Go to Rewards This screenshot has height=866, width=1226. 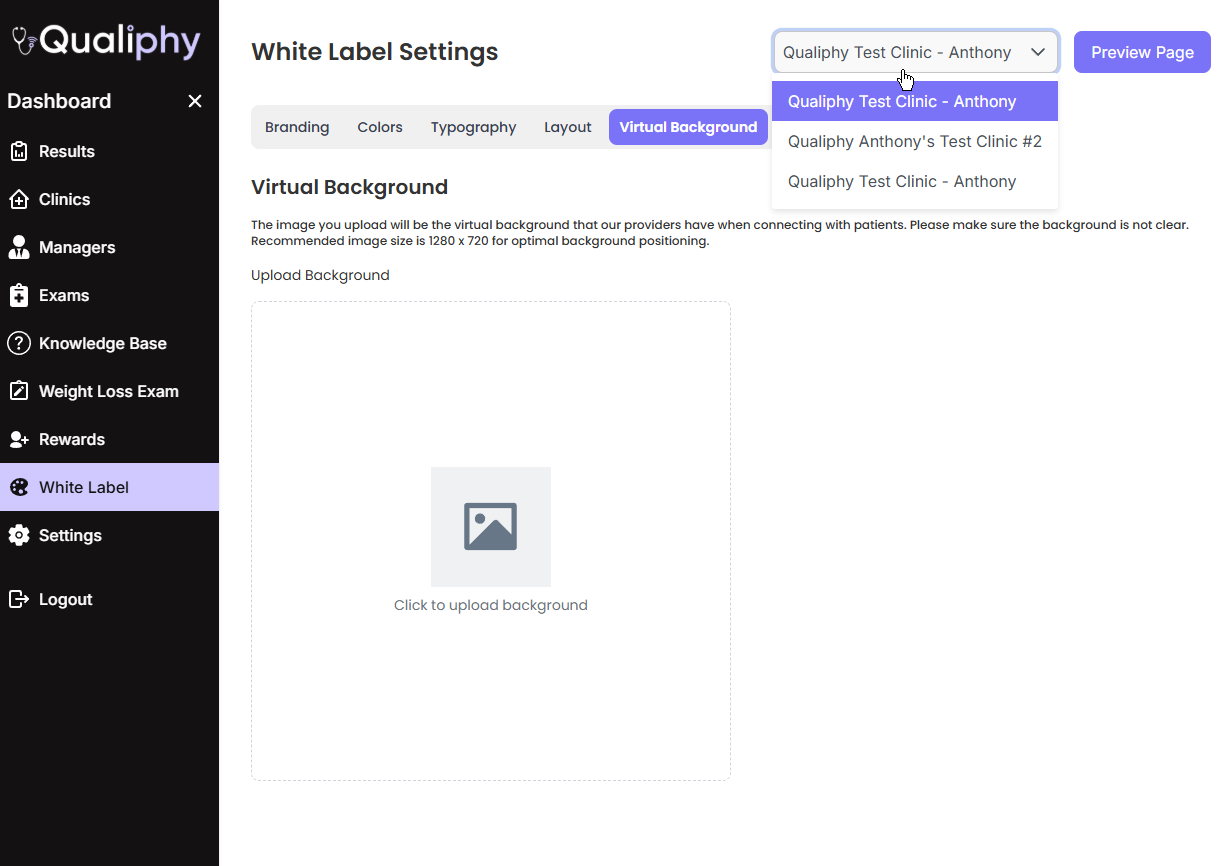pos(109,439)
